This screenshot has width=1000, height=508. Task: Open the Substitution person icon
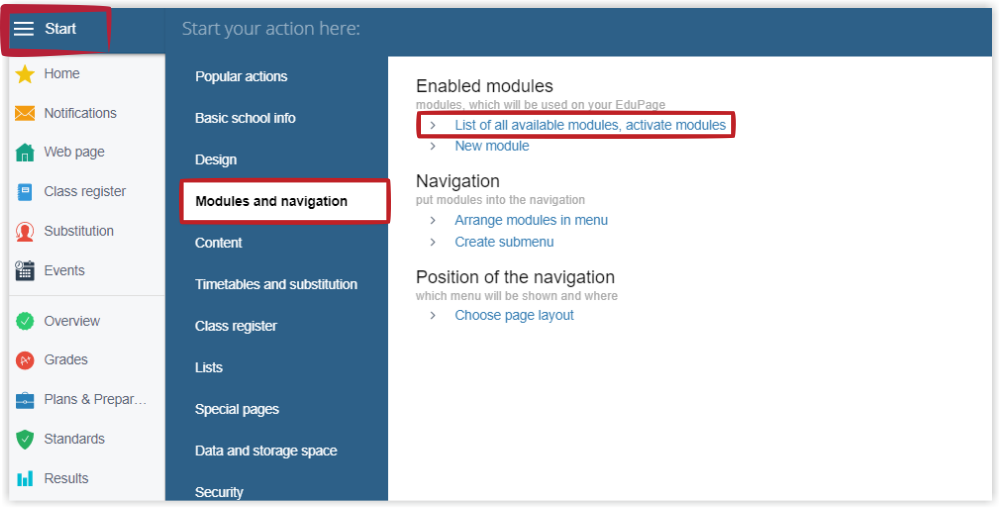[25, 231]
